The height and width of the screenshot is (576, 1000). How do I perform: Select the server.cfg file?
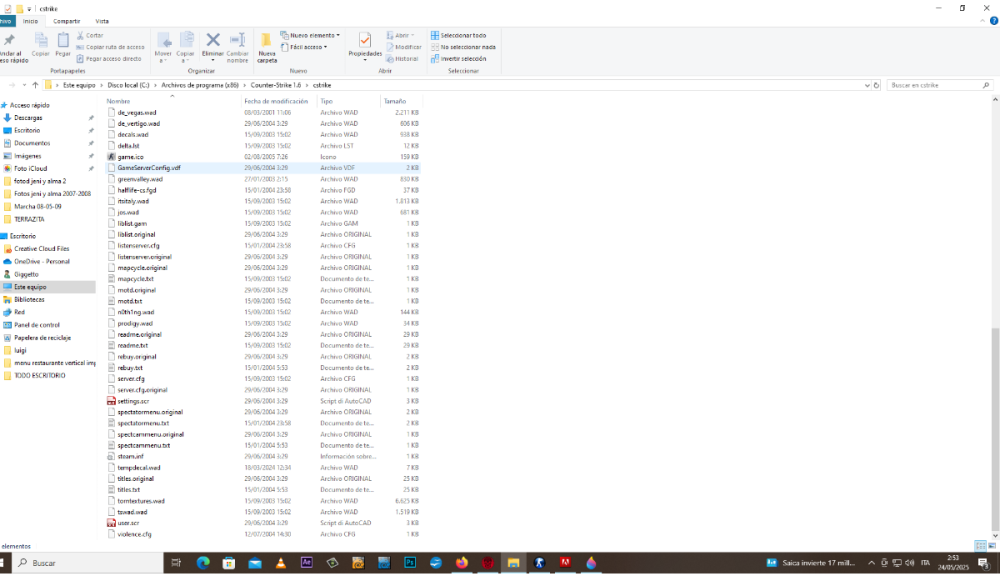click(131, 379)
